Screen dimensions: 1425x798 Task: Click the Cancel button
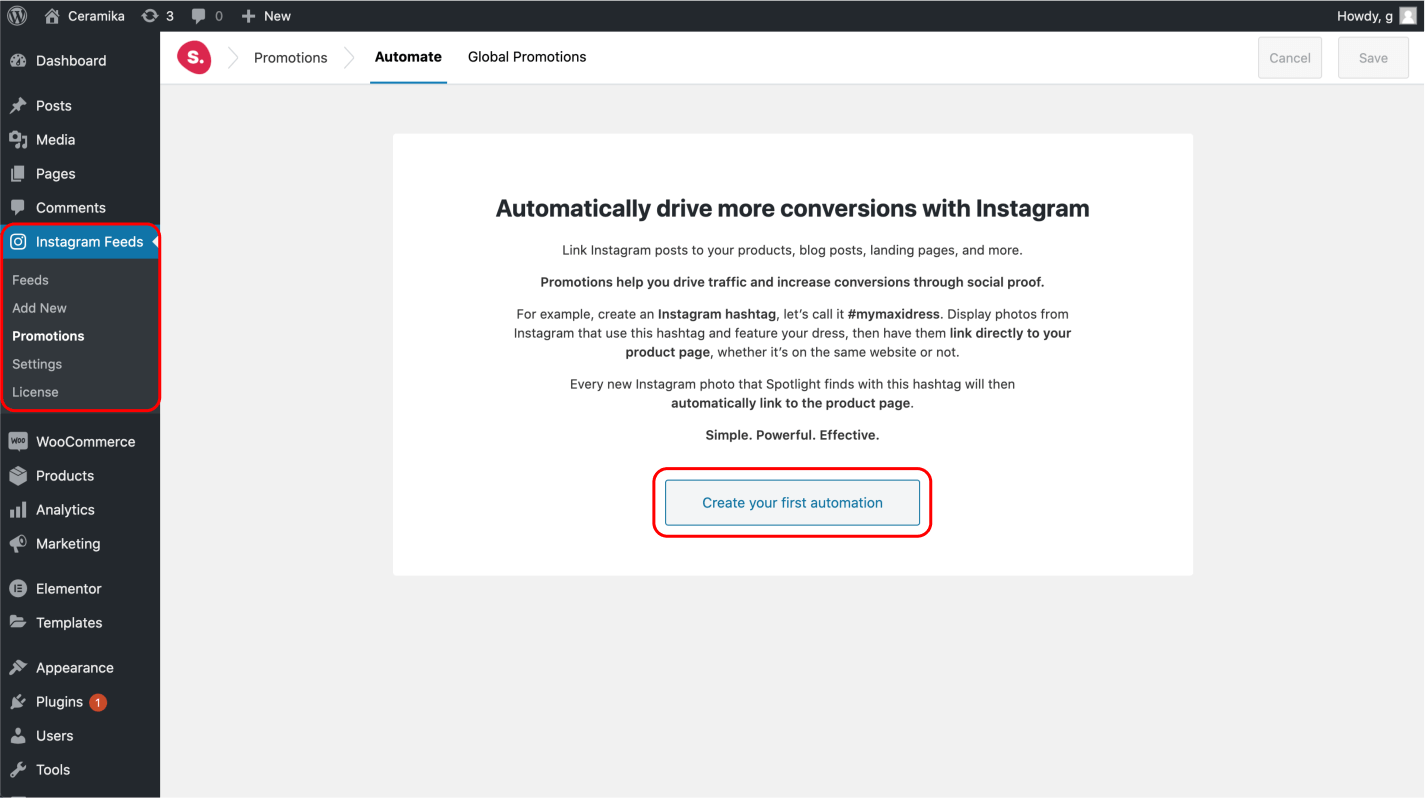pos(1290,58)
